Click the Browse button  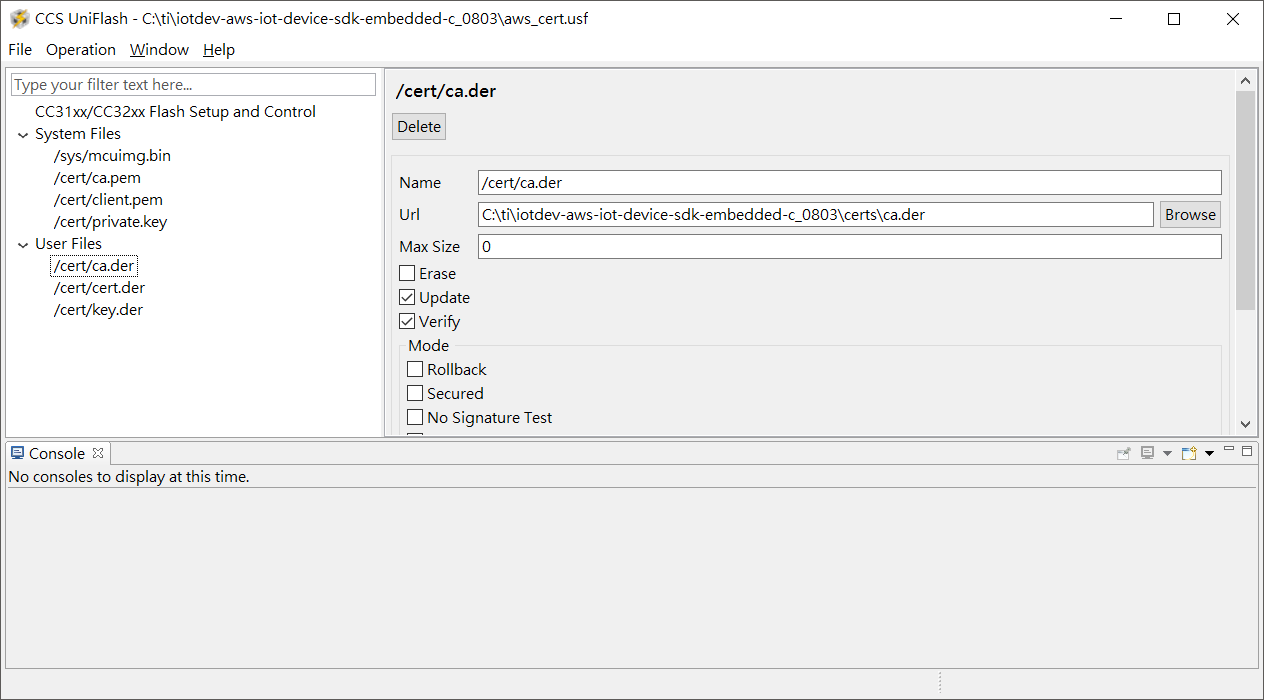(x=1190, y=214)
